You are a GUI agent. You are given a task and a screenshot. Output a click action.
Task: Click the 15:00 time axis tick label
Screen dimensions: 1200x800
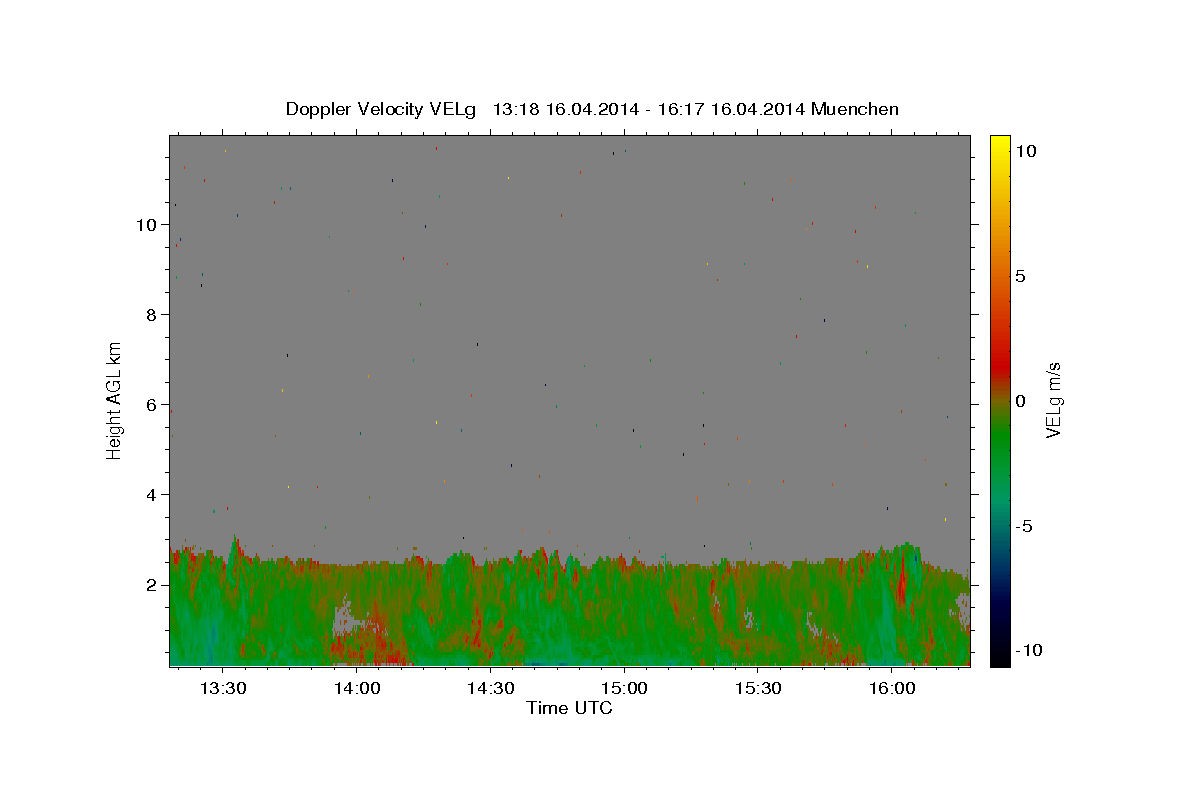click(624, 688)
